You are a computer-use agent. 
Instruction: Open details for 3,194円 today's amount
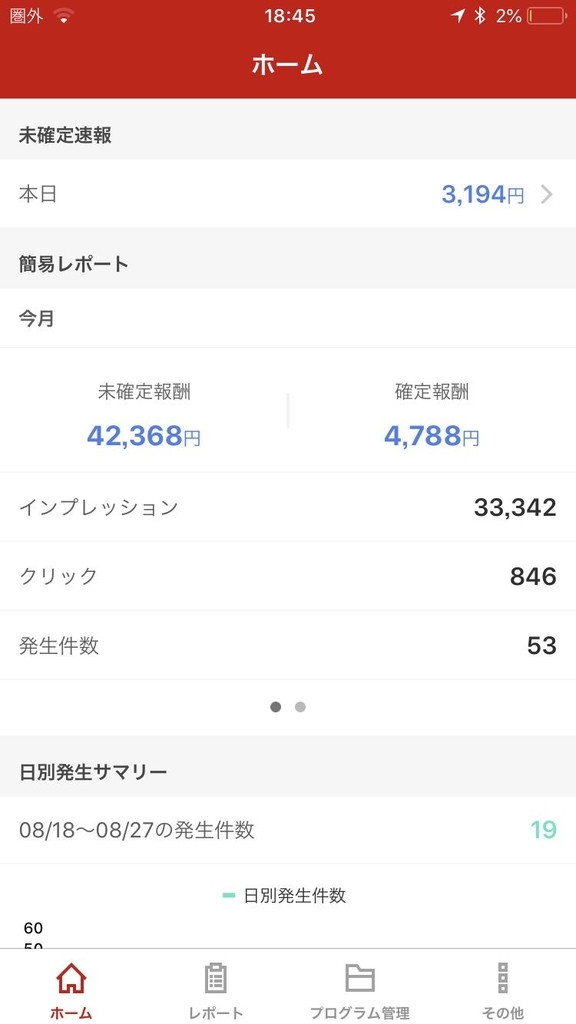click(481, 194)
